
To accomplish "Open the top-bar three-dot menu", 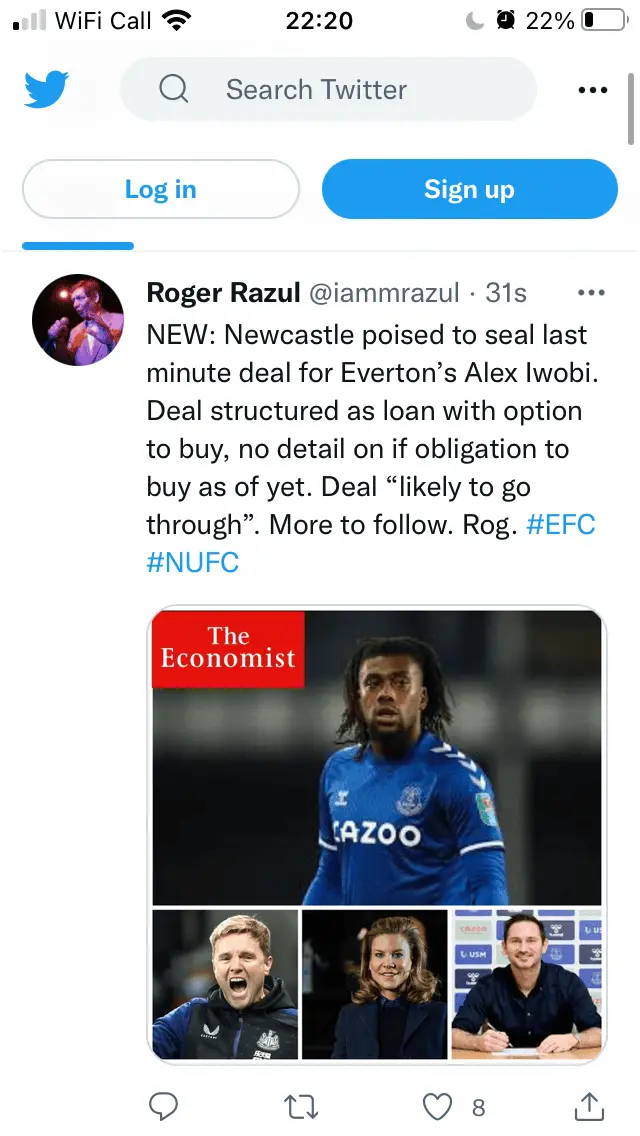I will click(593, 90).
